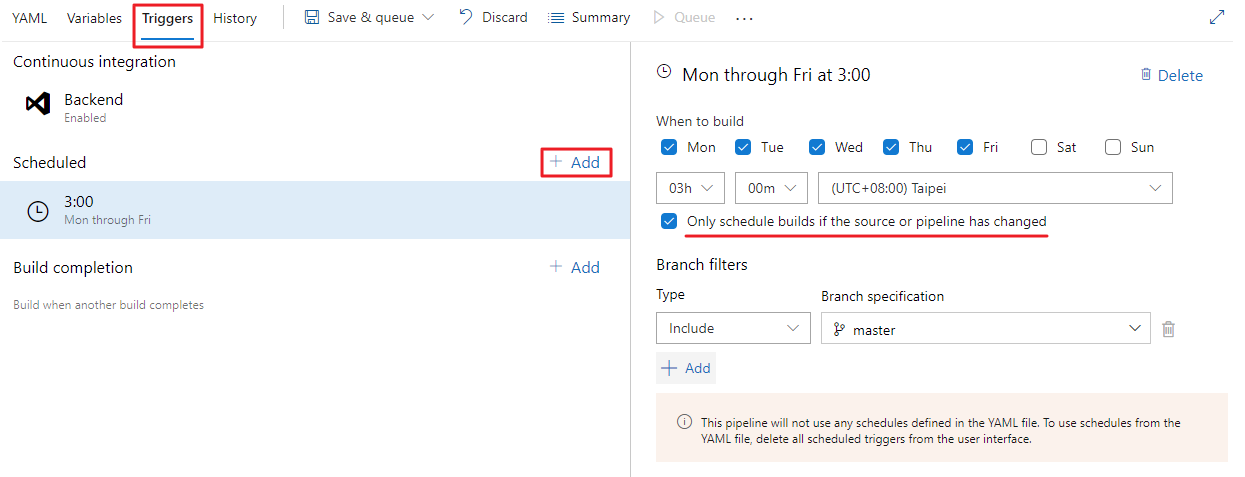
Task: Switch to the Variables tab
Action: coord(94,18)
